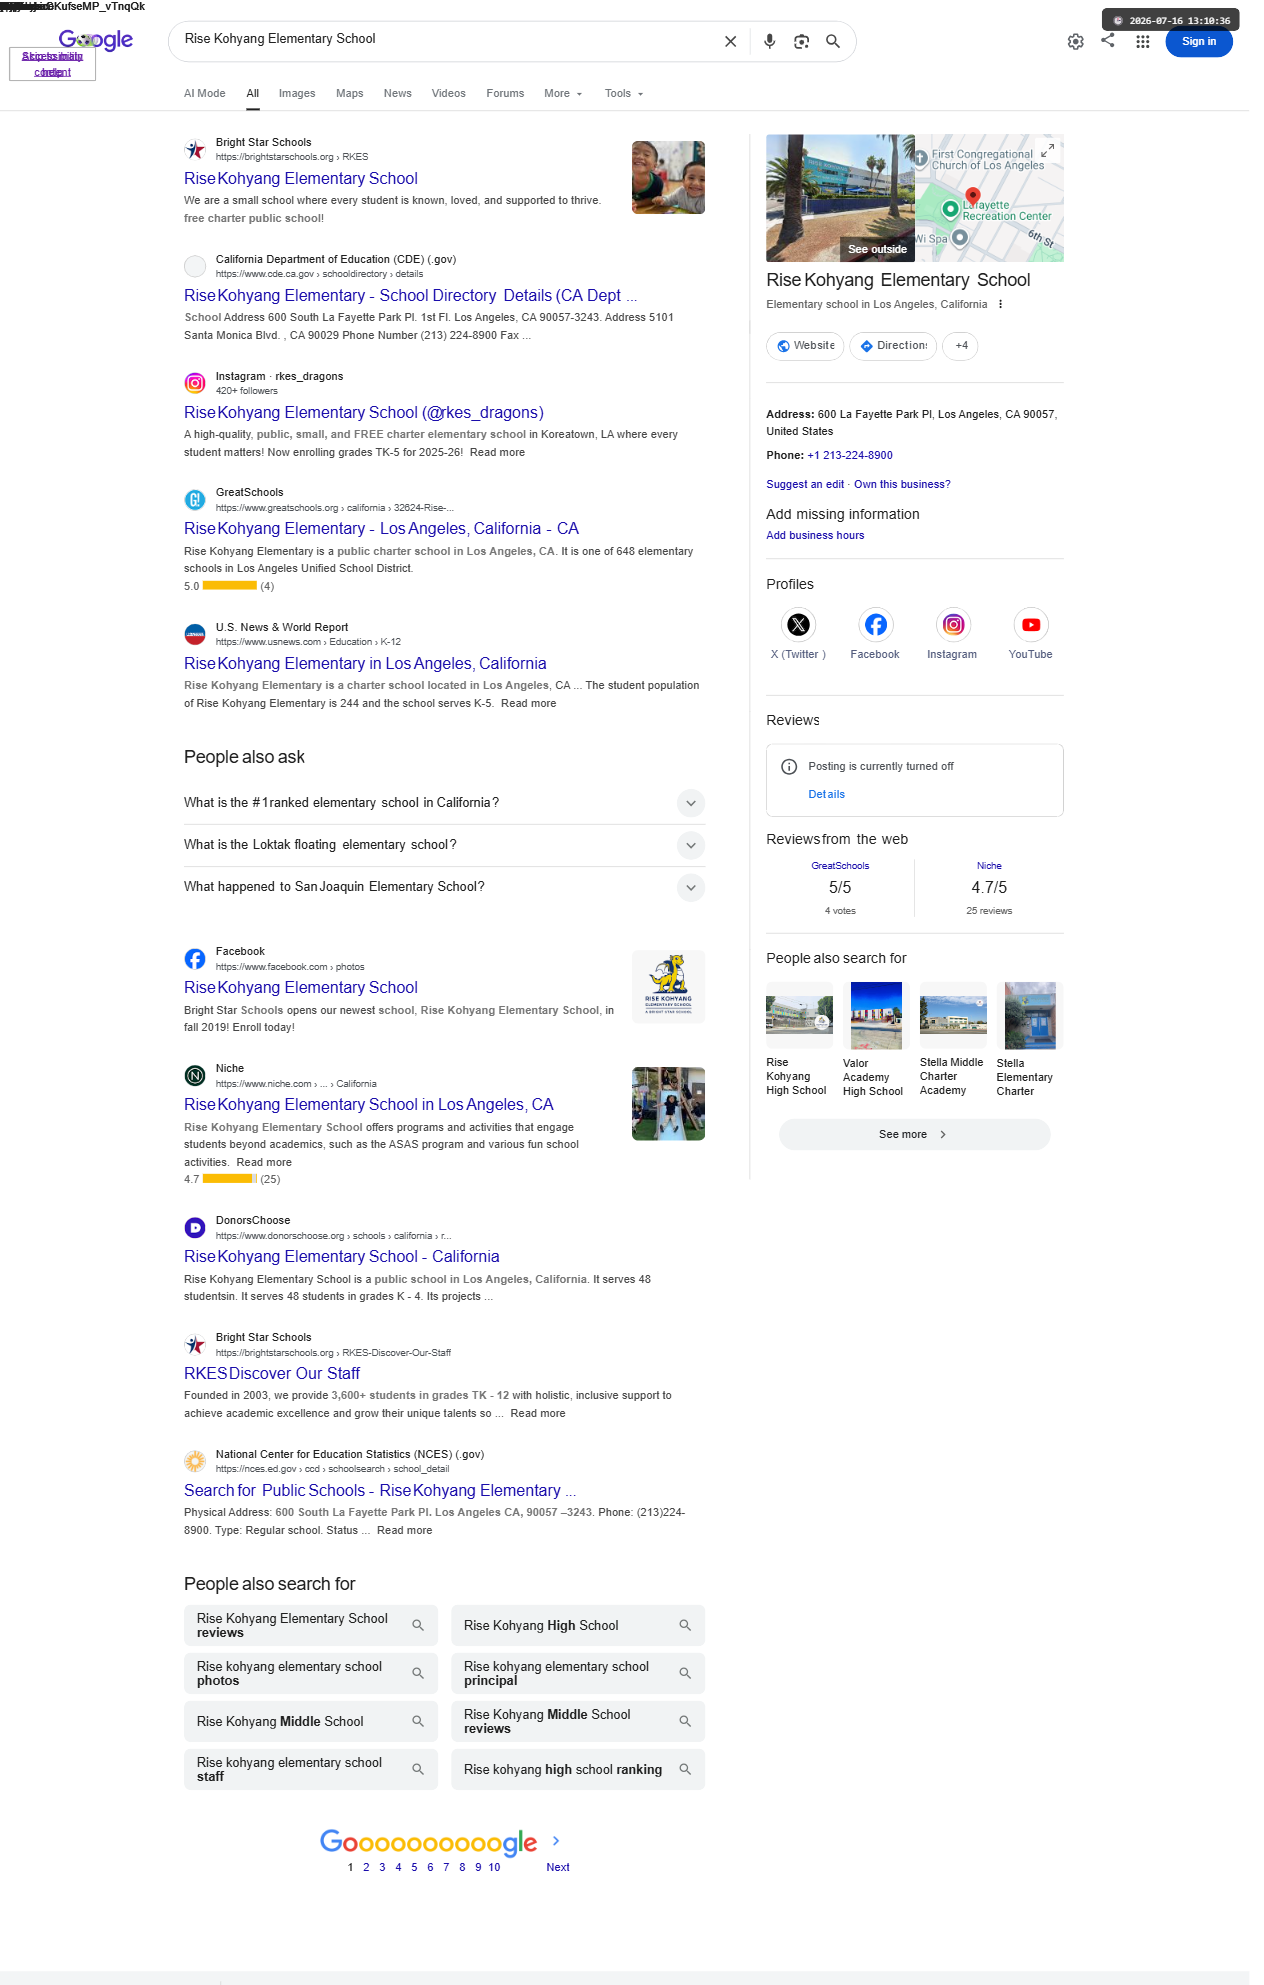Click See more under People also search for

914,1135
